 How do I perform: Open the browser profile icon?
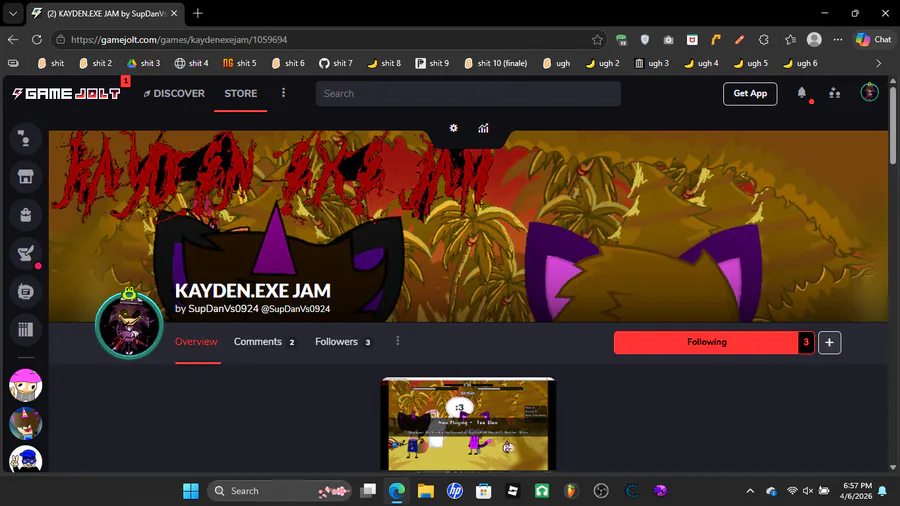click(x=814, y=40)
